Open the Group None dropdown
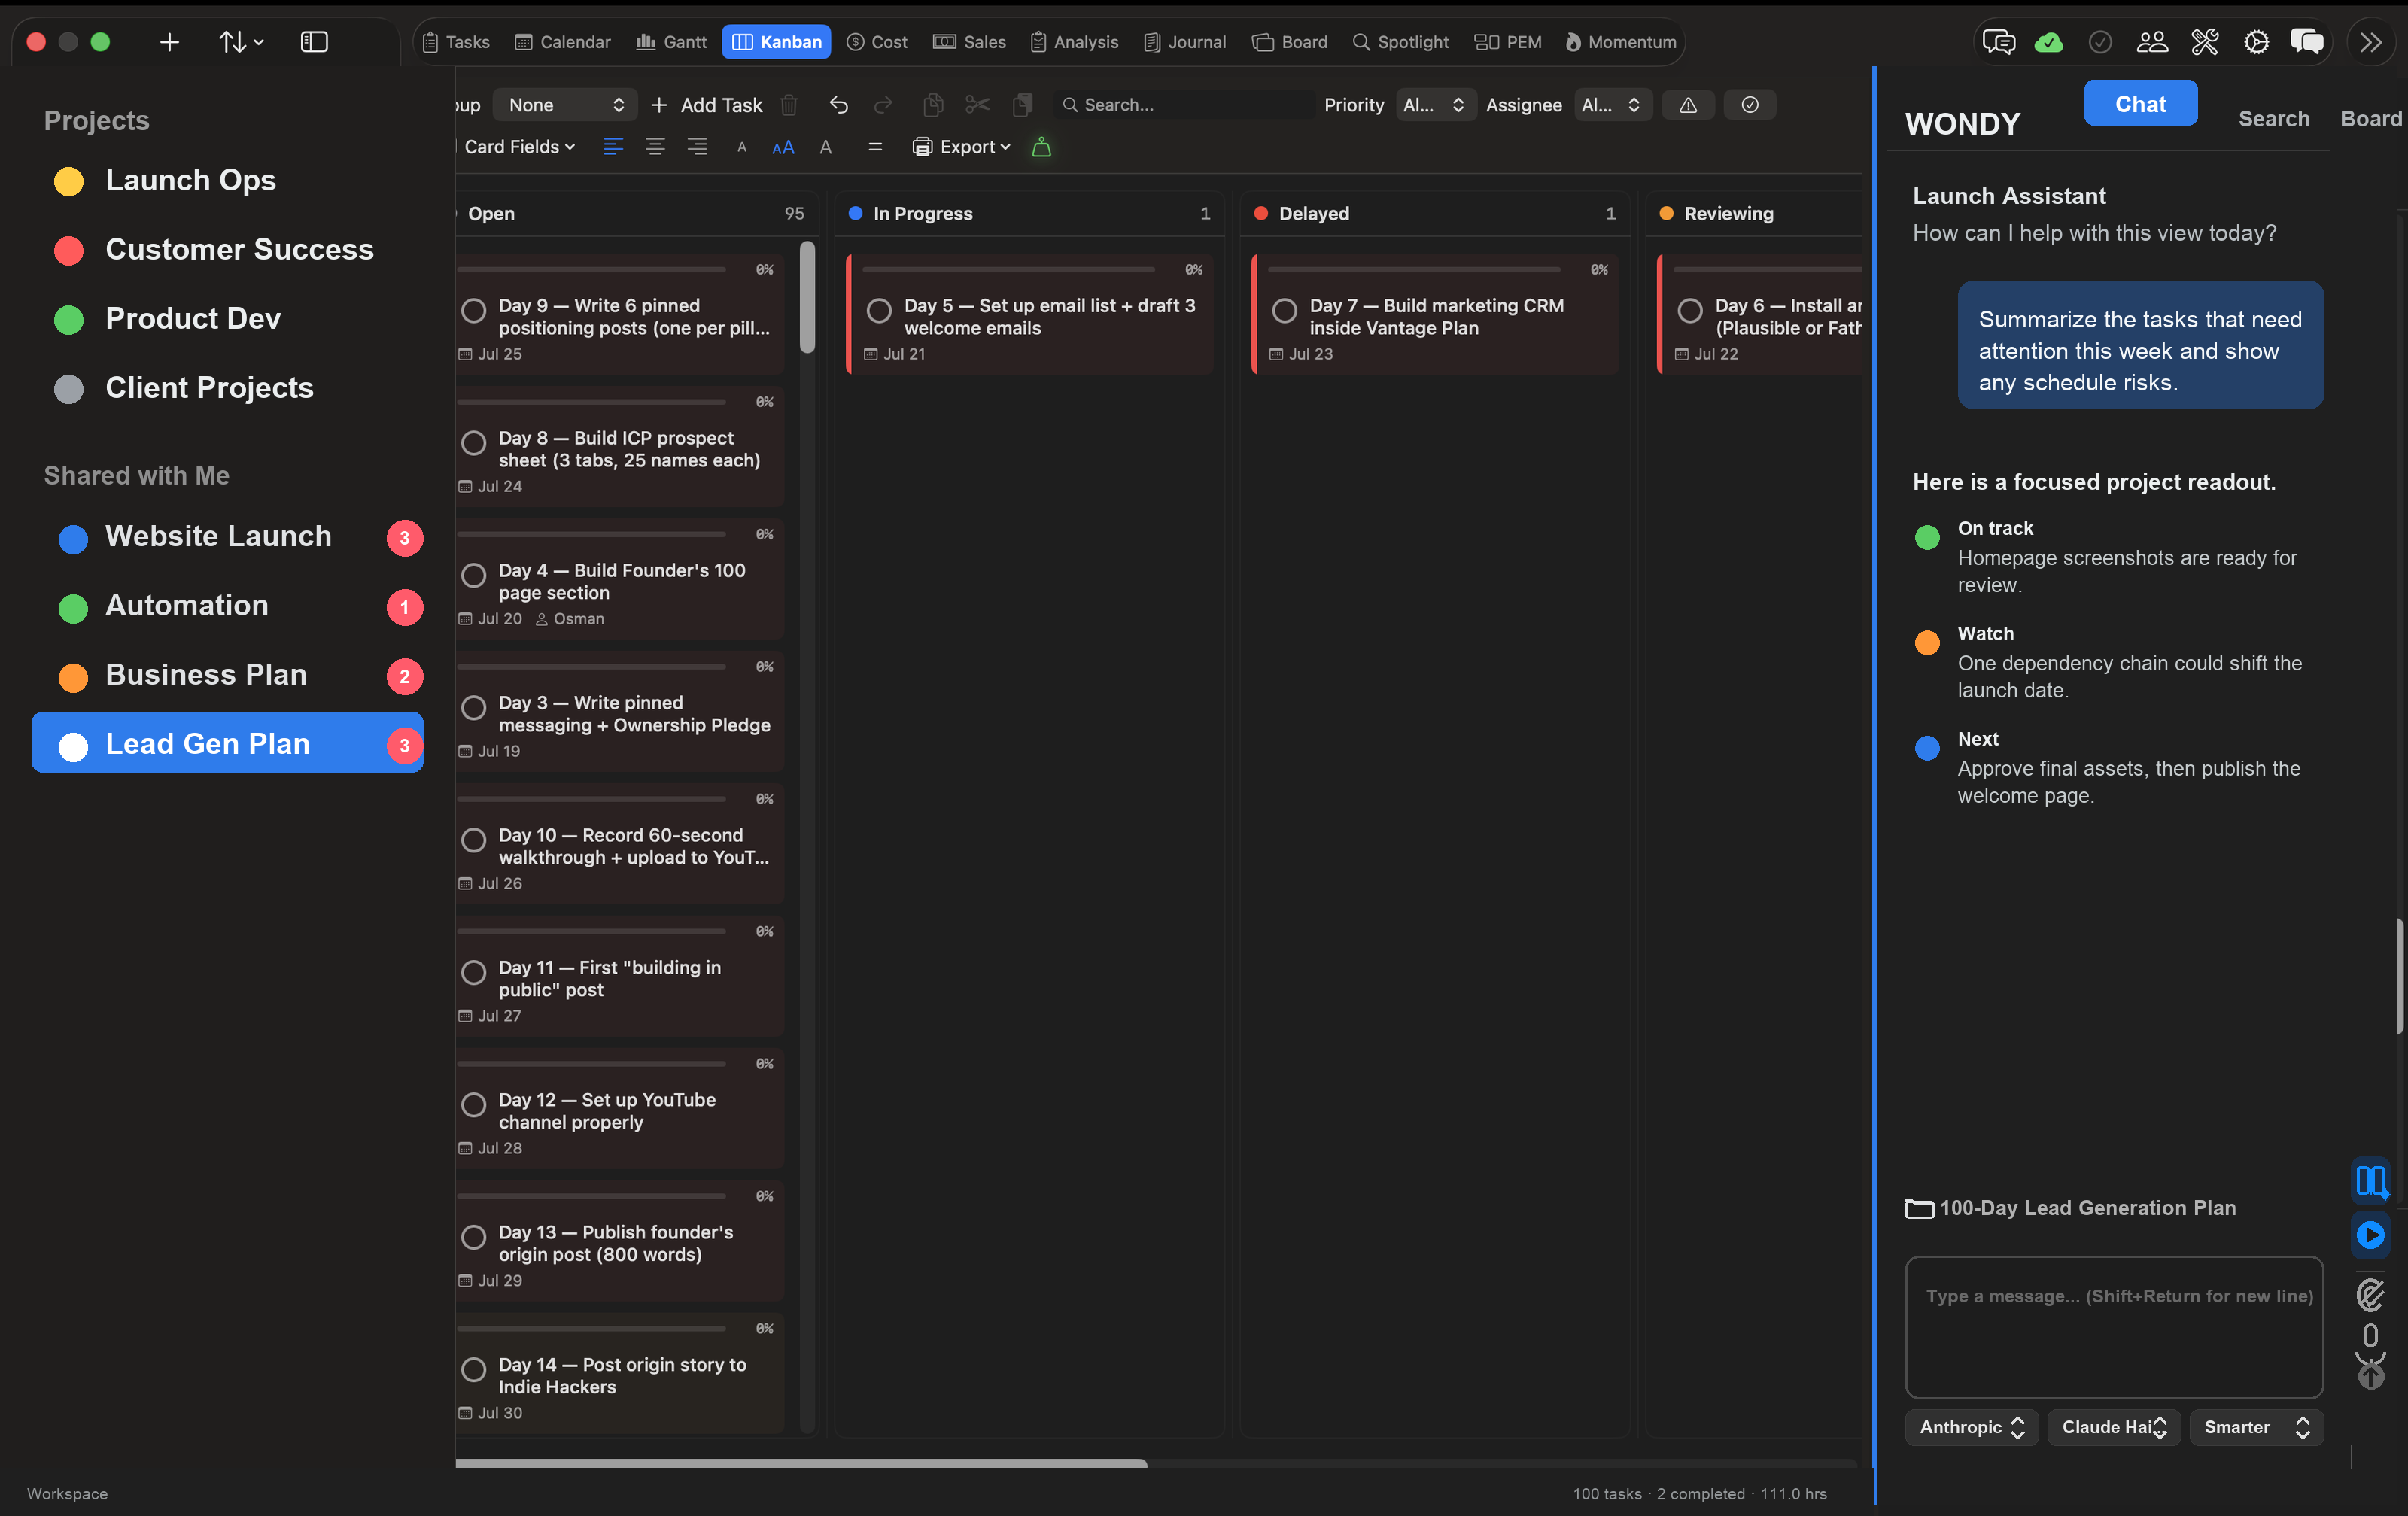 pos(565,105)
